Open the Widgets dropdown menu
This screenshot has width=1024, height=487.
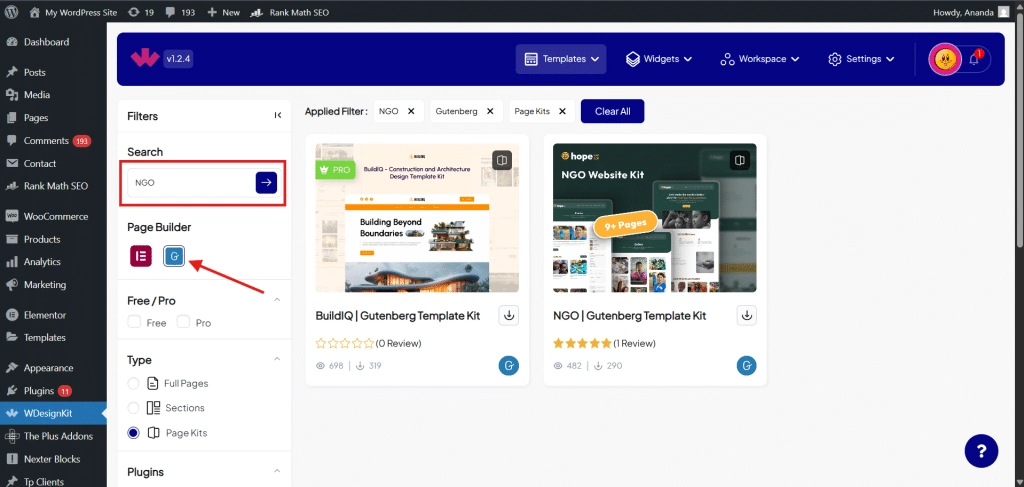coord(659,59)
